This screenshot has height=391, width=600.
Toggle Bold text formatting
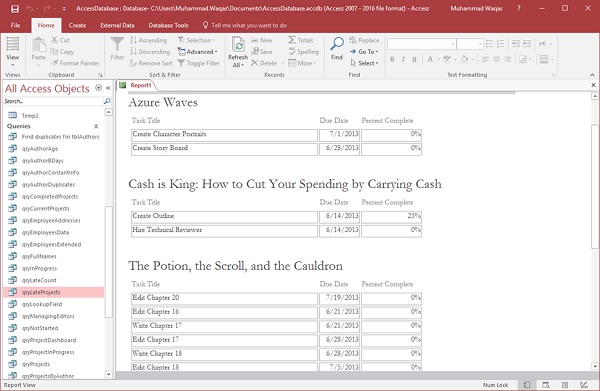(x=392, y=59)
